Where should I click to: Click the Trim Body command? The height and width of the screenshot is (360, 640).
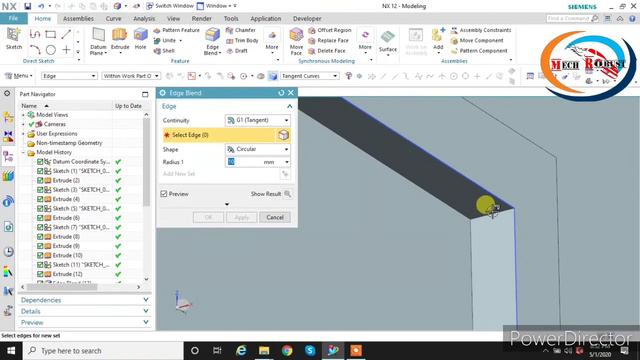click(x=242, y=40)
